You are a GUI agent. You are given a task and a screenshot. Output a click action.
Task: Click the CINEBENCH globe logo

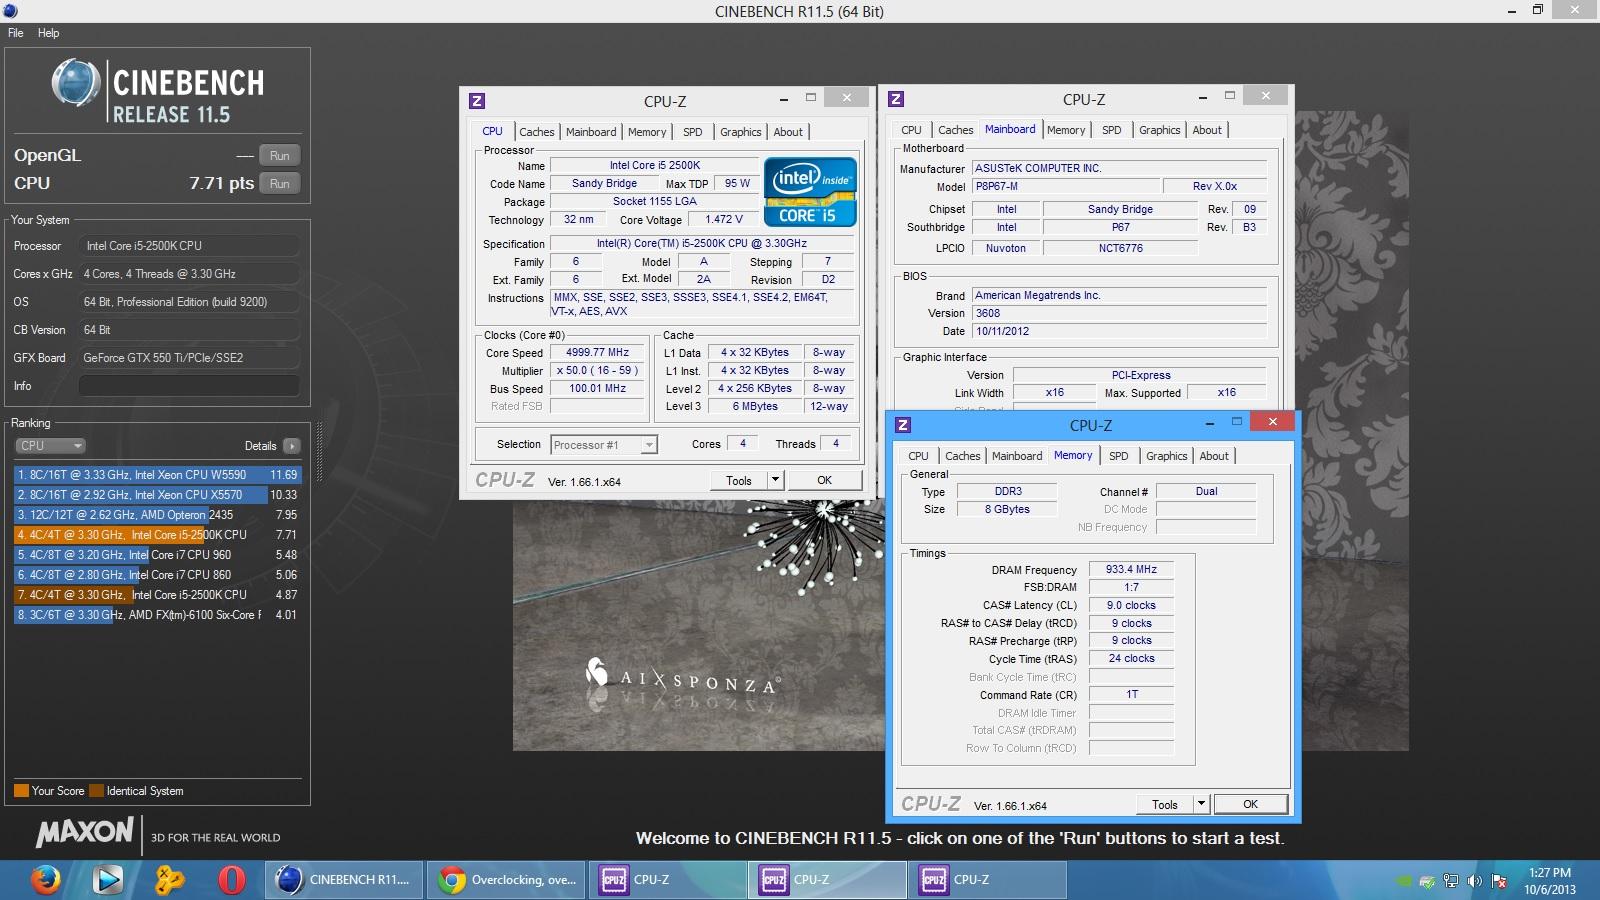click(x=76, y=83)
